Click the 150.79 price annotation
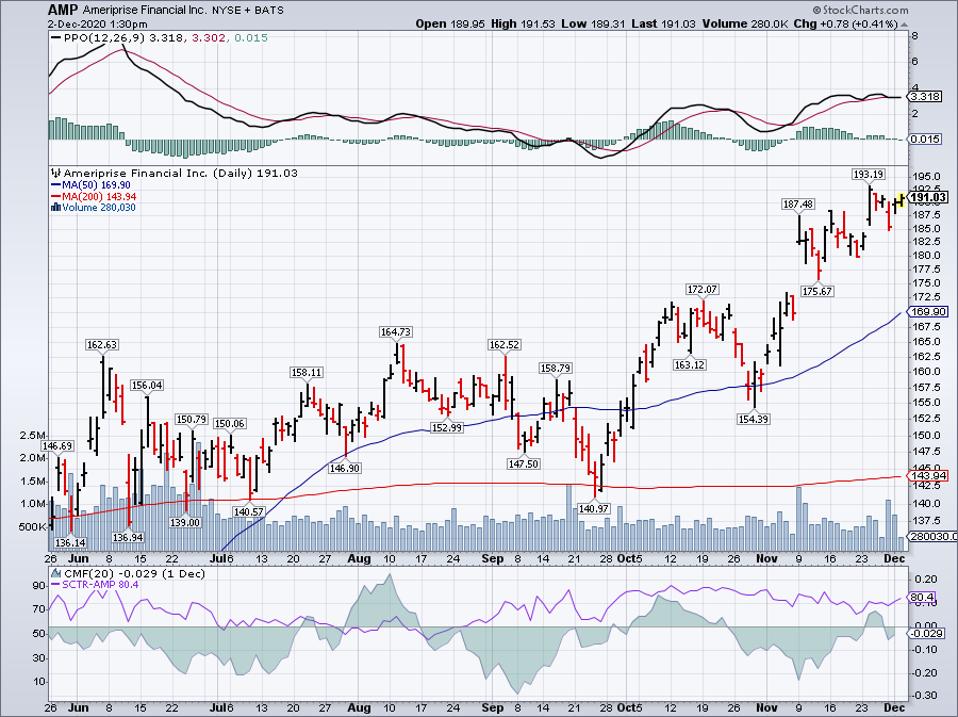Viewport: 958px width, 717px height. point(191,420)
